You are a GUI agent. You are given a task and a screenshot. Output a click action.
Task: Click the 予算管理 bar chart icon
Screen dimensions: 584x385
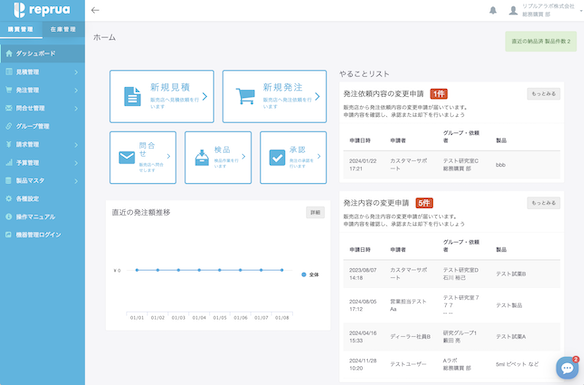tap(9, 162)
